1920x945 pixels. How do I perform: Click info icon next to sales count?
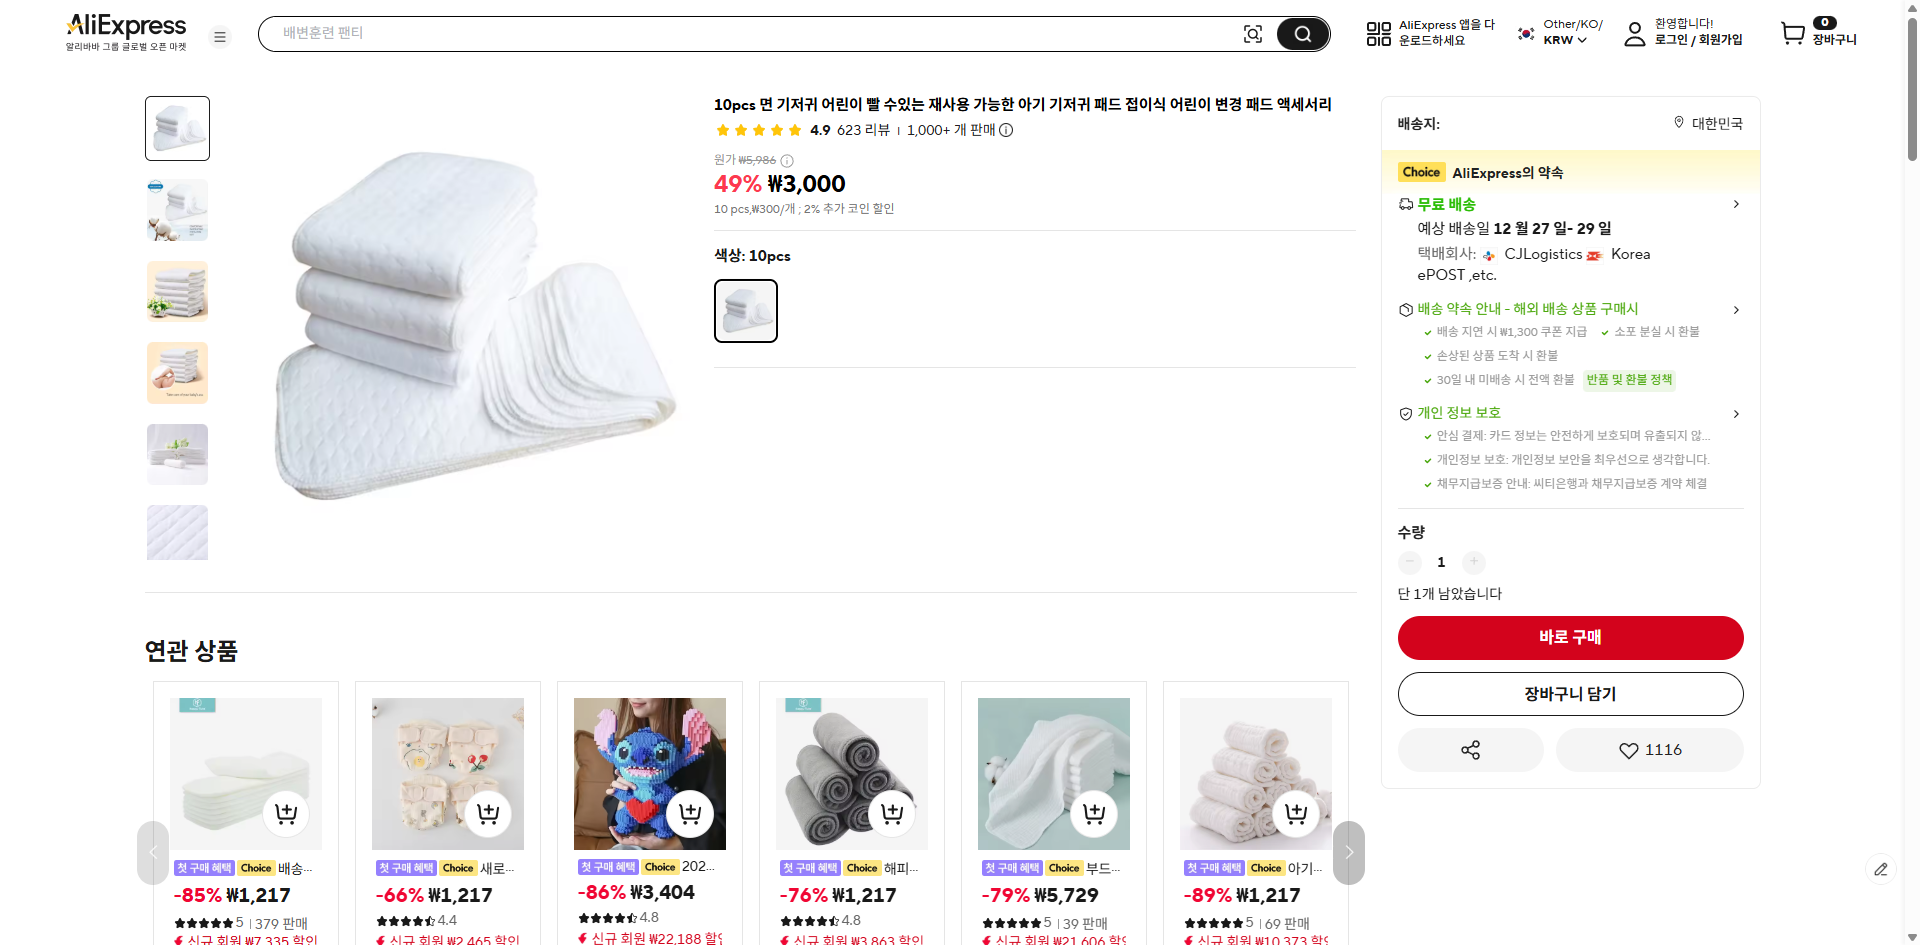[1006, 130]
